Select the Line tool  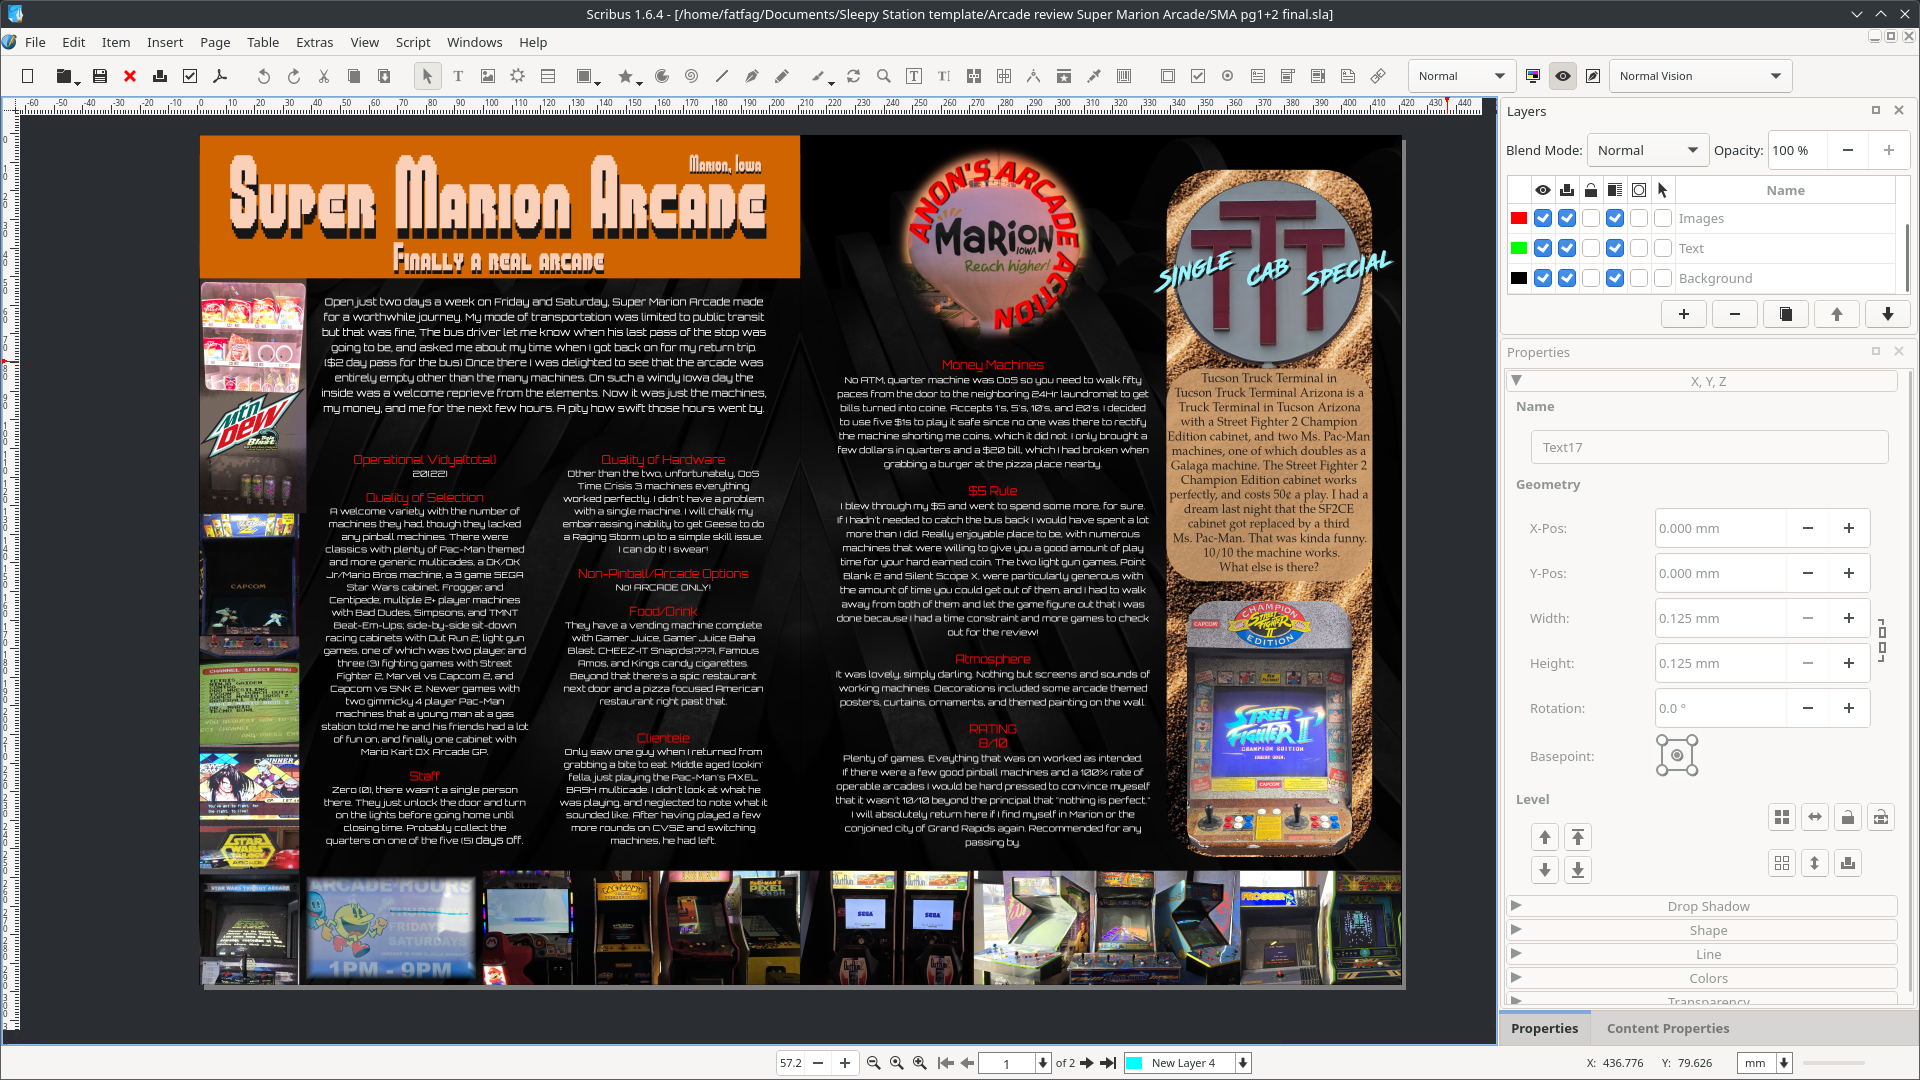coord(722,76)
